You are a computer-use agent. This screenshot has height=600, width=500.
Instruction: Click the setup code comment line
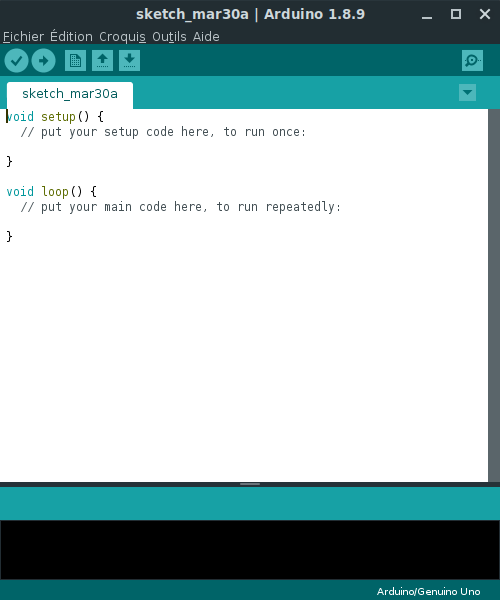[163, 132]
